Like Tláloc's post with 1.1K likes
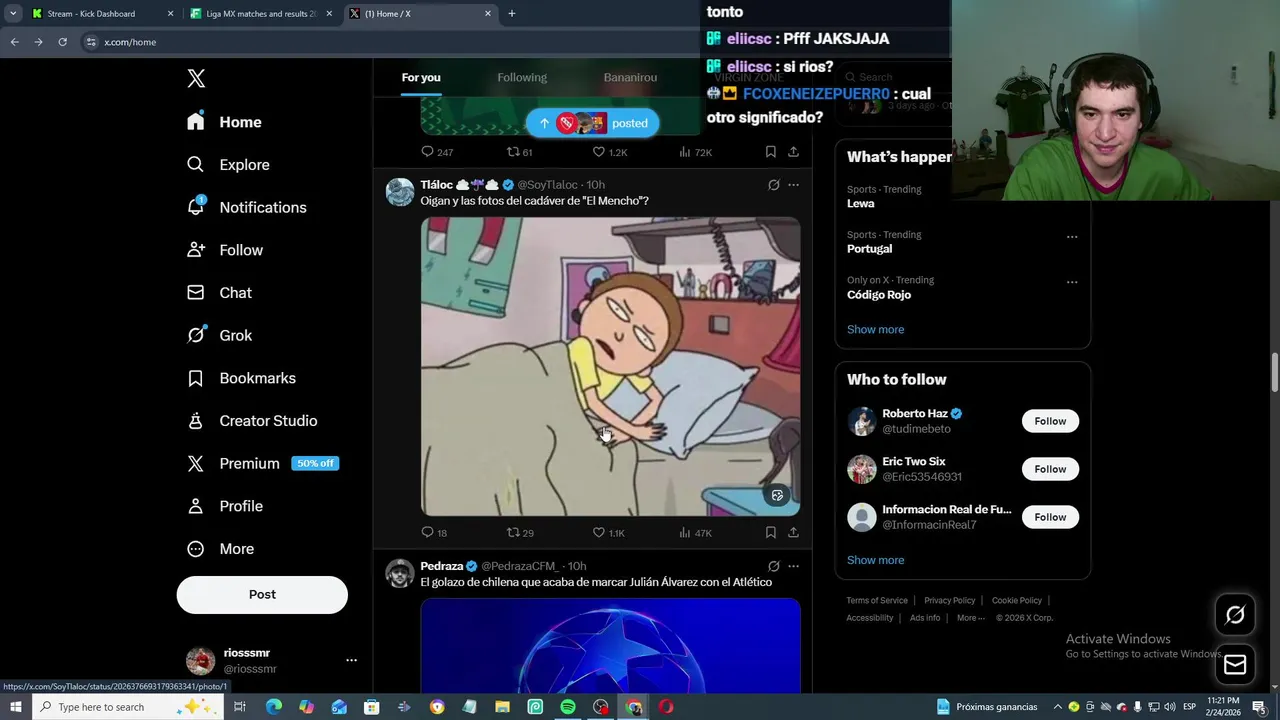1280x720 pixels. coord(608,533)
